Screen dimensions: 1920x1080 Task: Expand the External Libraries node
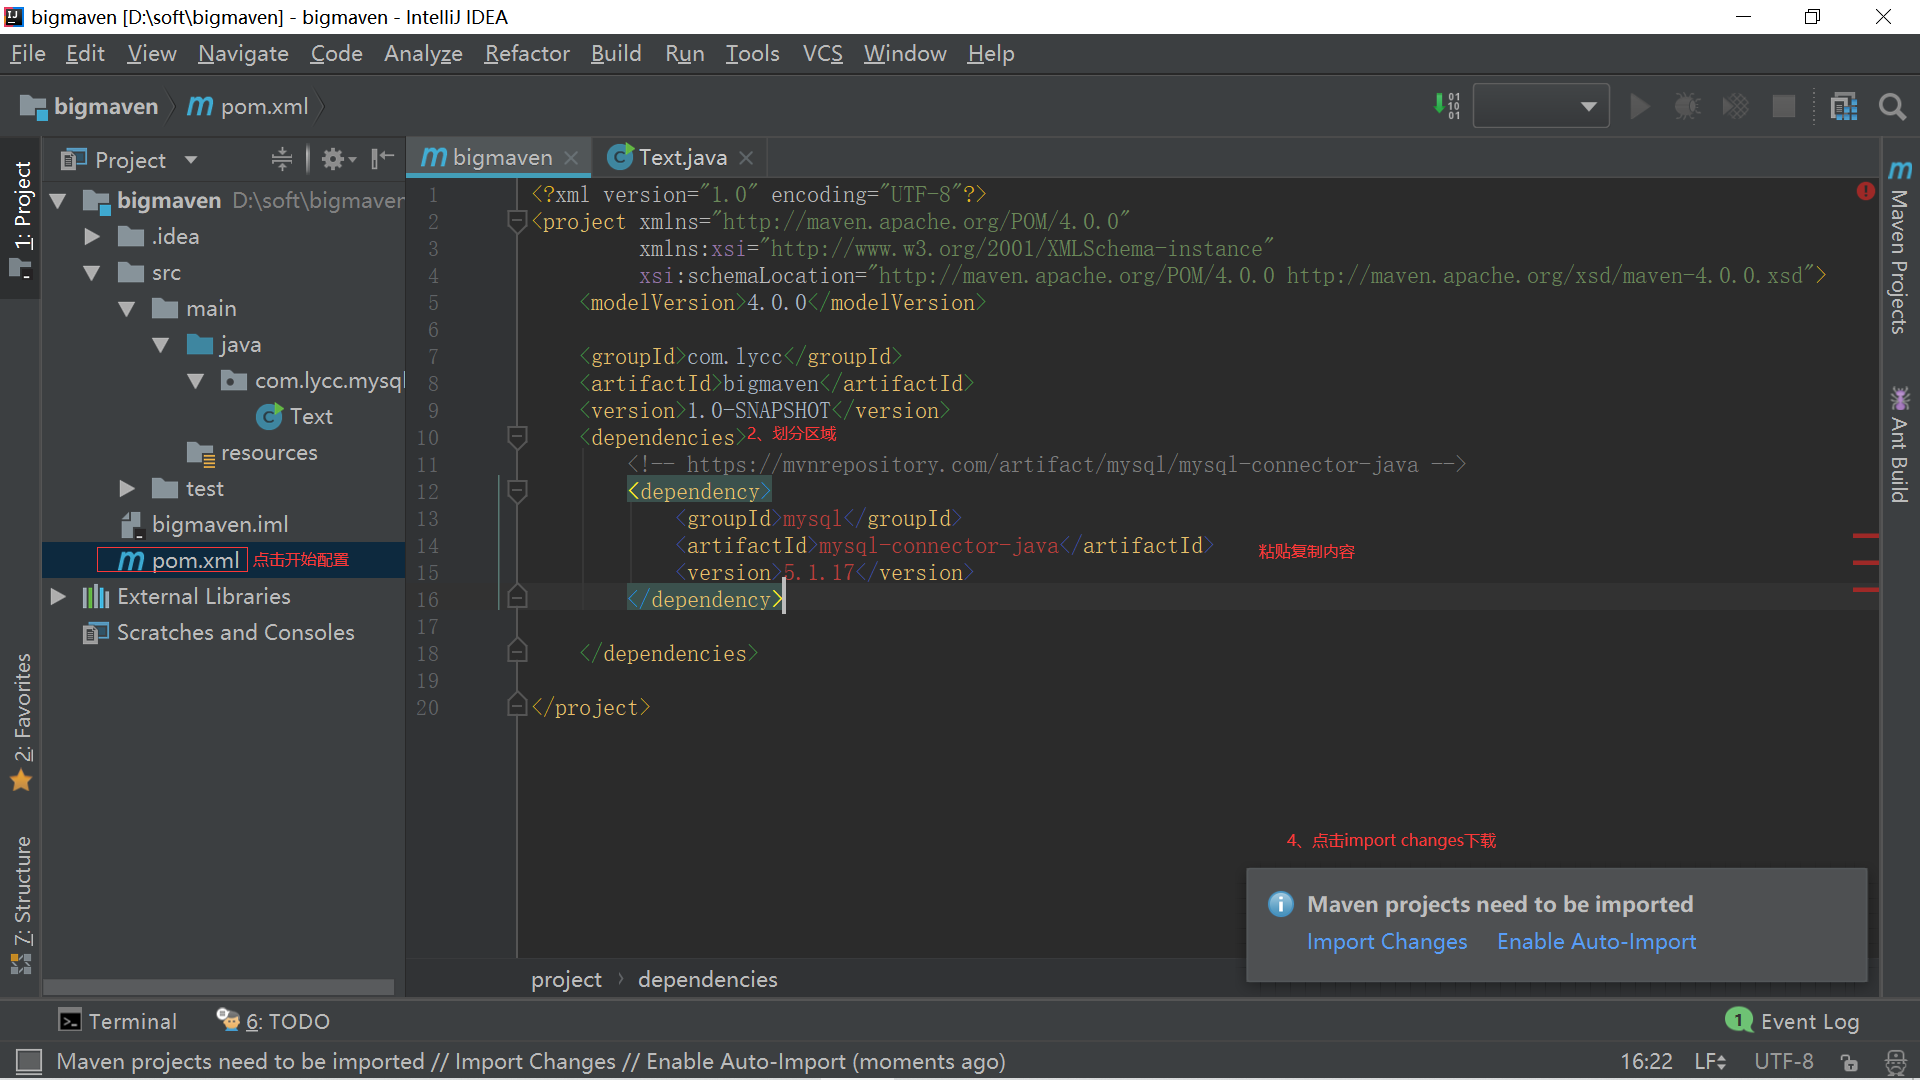[58, 597]
